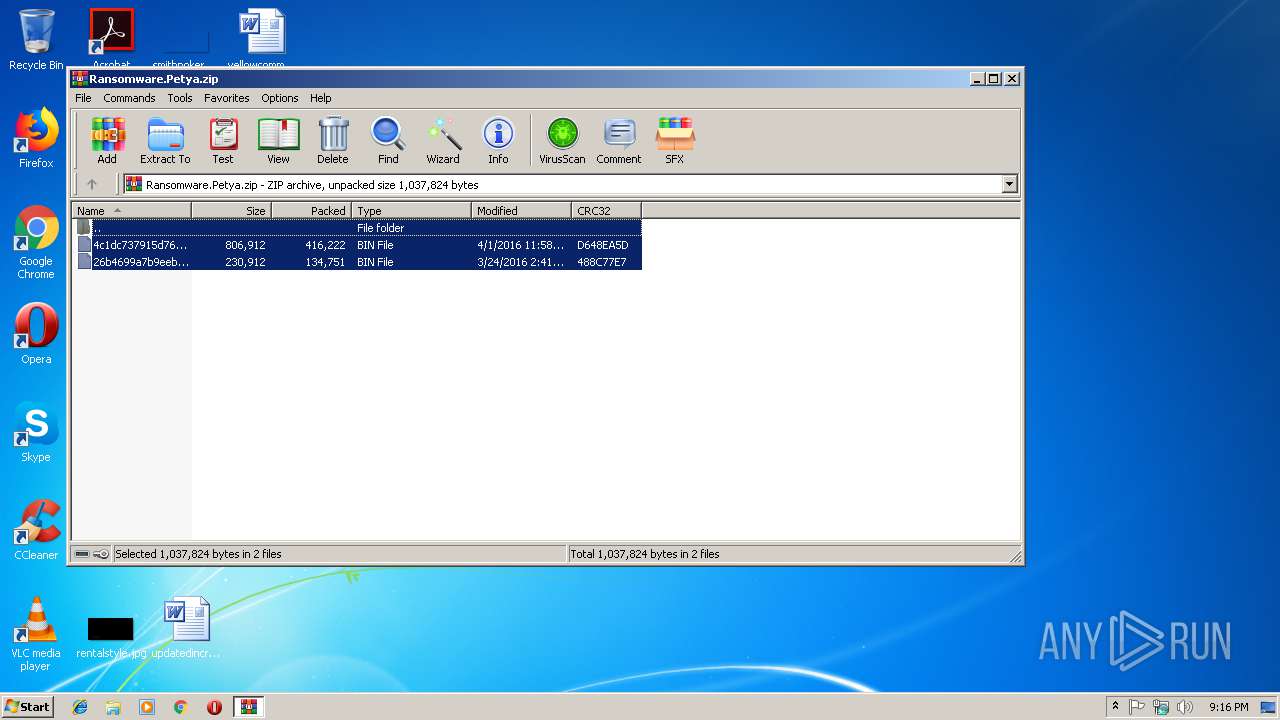Open the CCleaner desktop shortcut
Screen dimensions: 1280x720
point(36,530)
